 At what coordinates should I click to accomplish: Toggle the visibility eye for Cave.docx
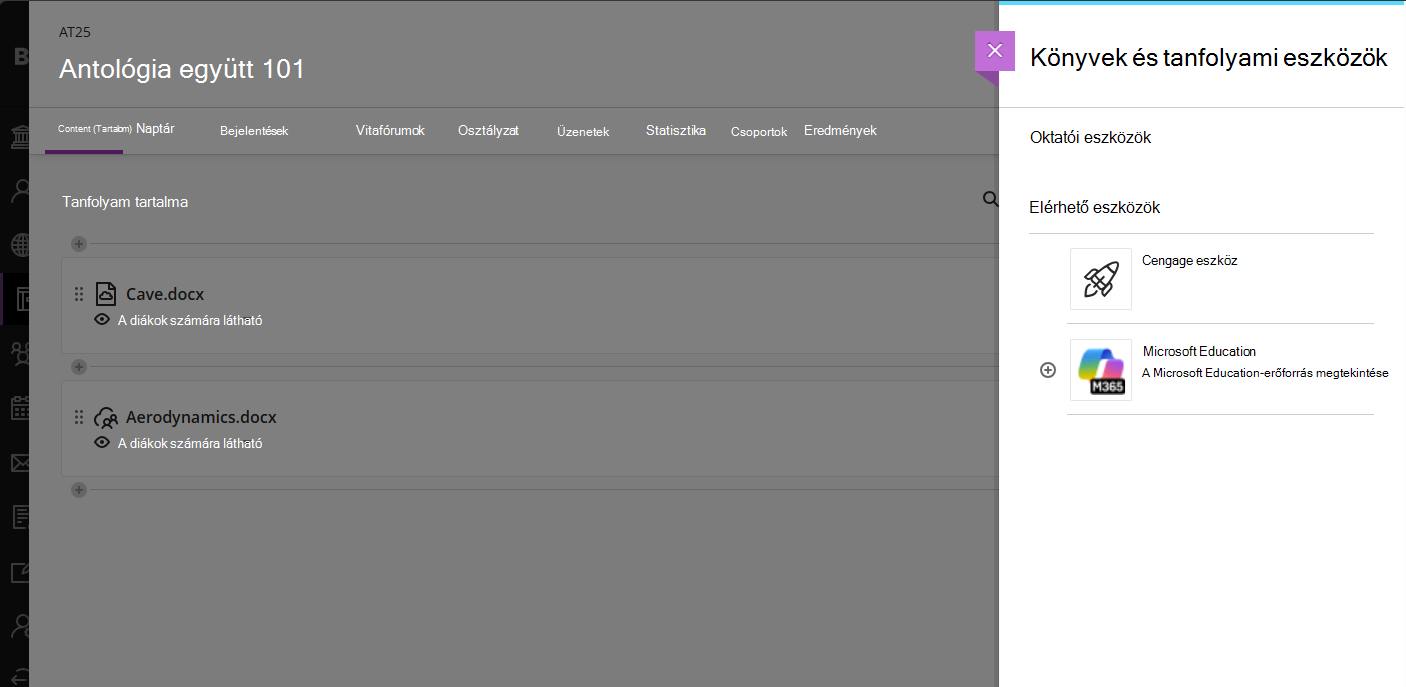101,320
